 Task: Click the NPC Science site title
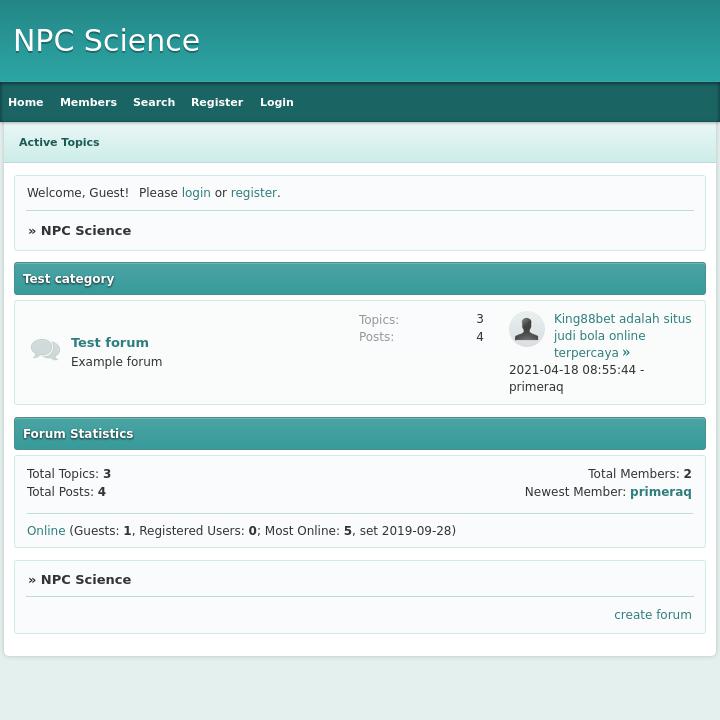click(x=107, y=41)
